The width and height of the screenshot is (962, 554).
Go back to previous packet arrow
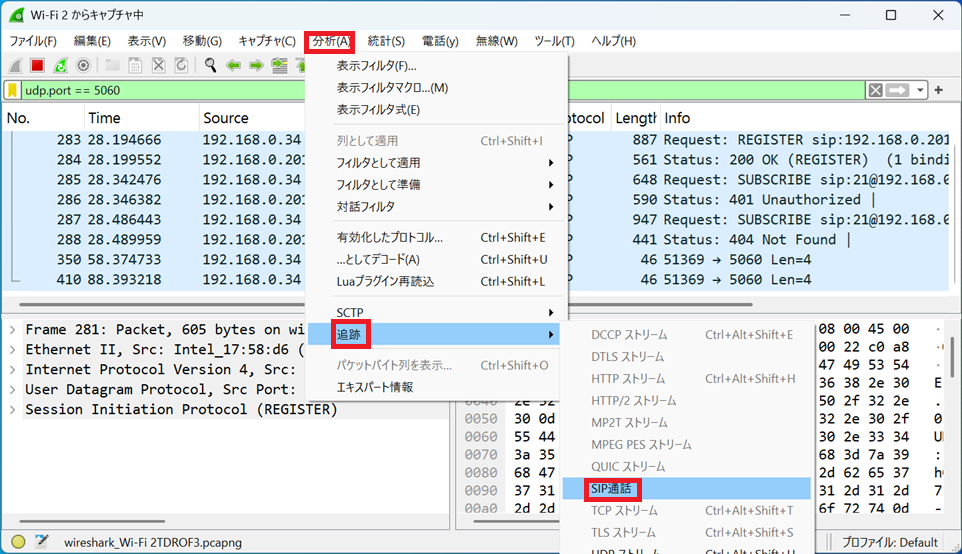tap(233, 65)
